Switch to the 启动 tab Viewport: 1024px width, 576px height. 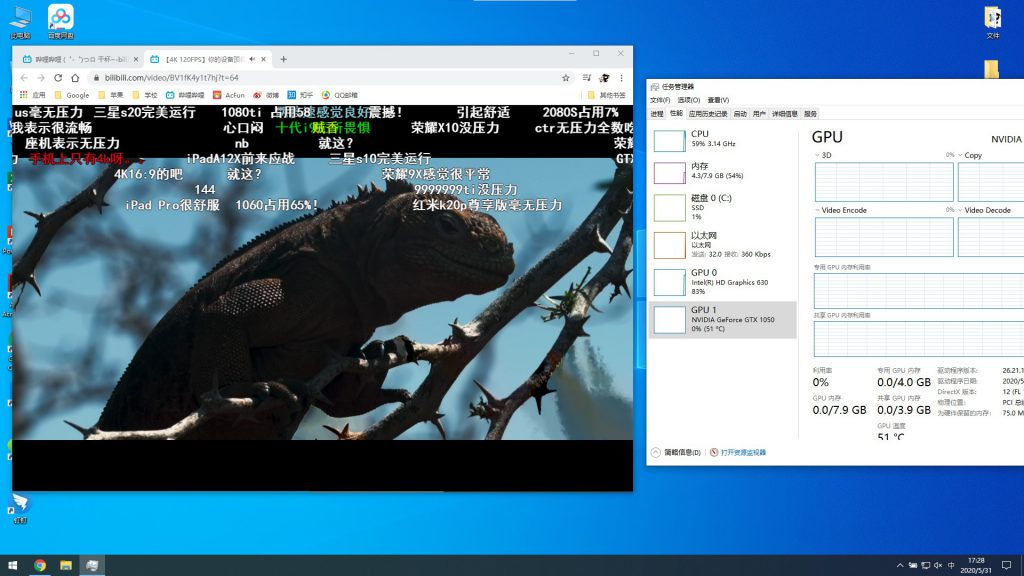tap(740, 114)
